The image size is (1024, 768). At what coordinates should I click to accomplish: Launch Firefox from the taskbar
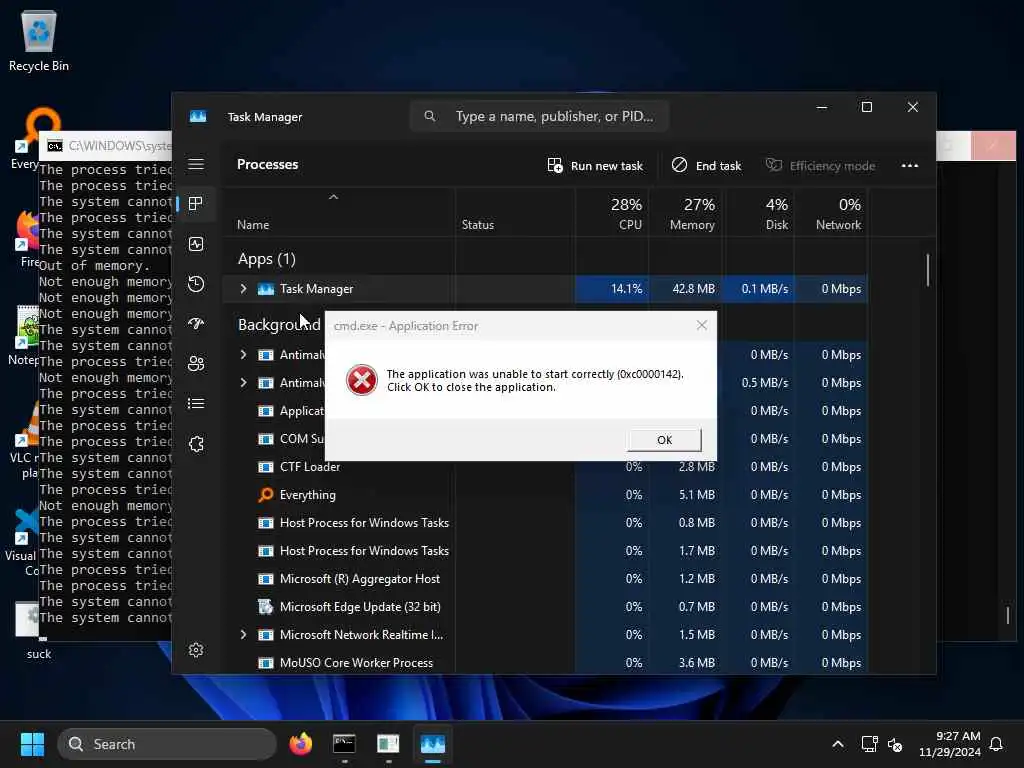(x=301, y=744)
